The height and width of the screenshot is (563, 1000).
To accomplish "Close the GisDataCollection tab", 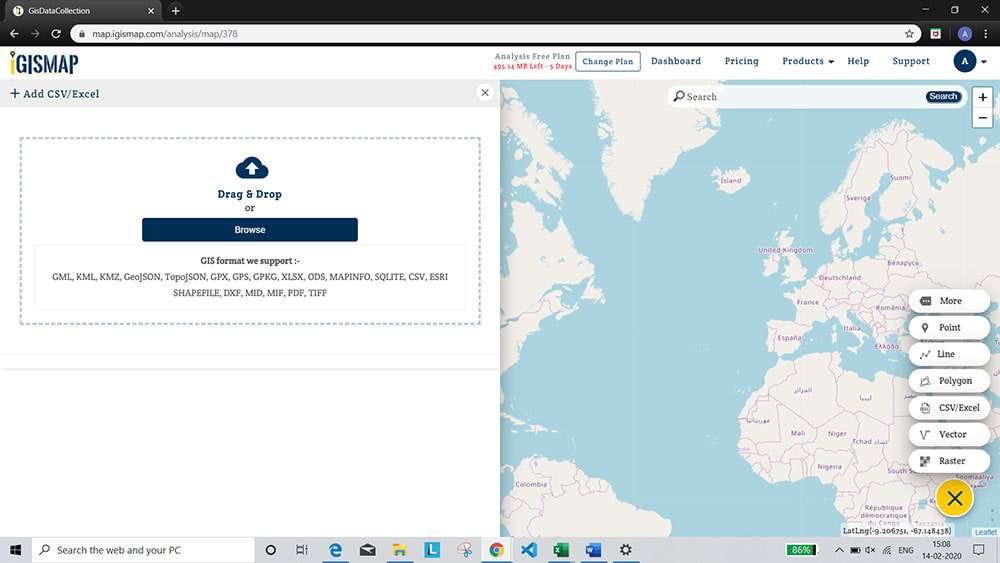I will (x=151, y=11).
